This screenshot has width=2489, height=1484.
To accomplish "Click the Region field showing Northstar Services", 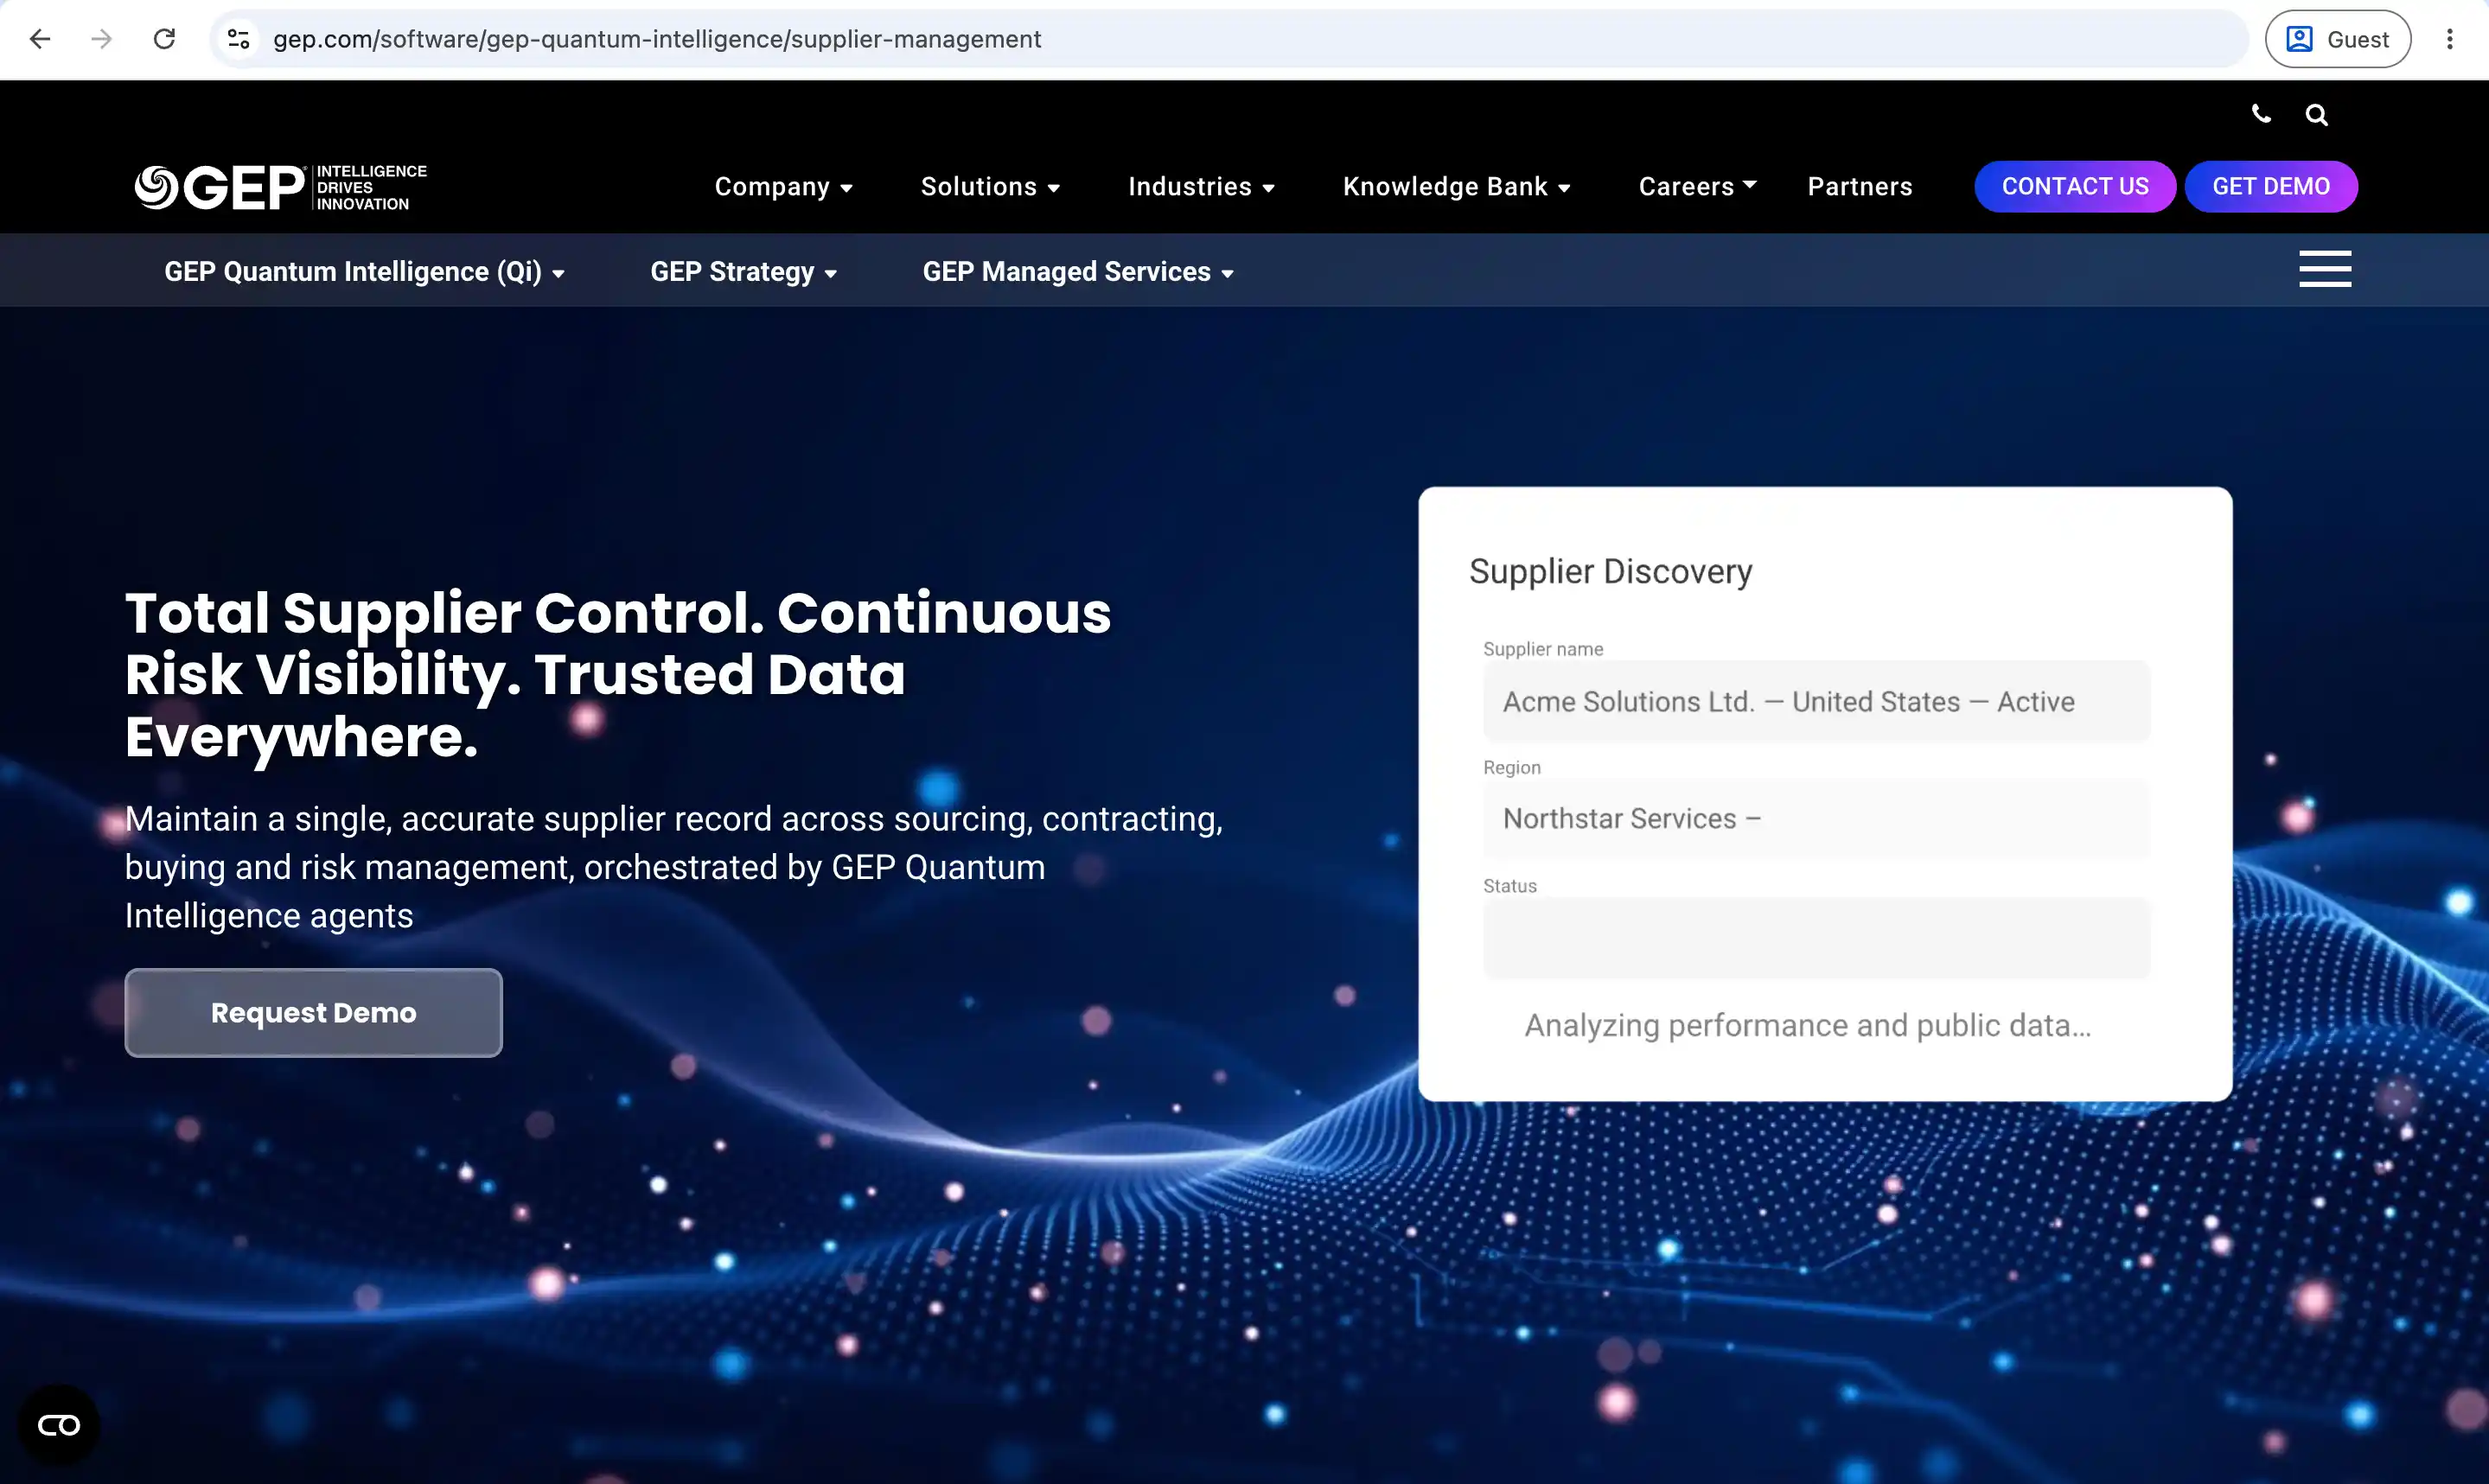I will tap(1816, 819).
